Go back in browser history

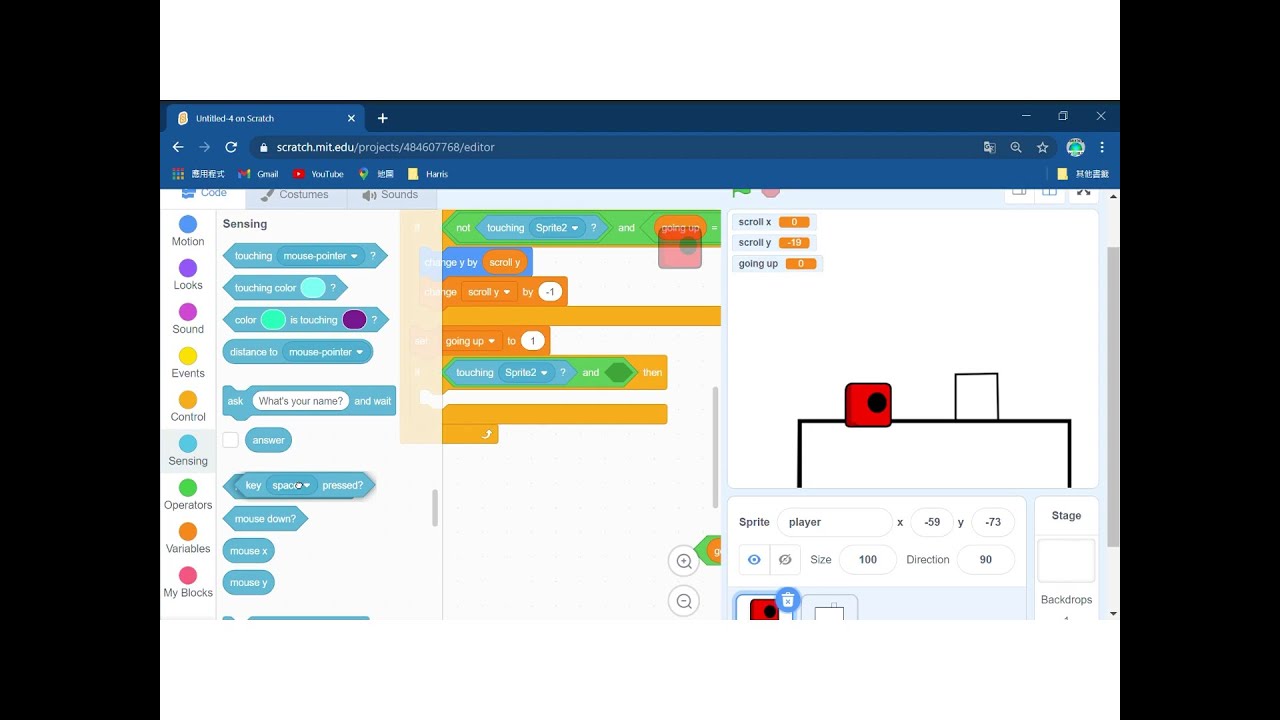pos(178,147)
